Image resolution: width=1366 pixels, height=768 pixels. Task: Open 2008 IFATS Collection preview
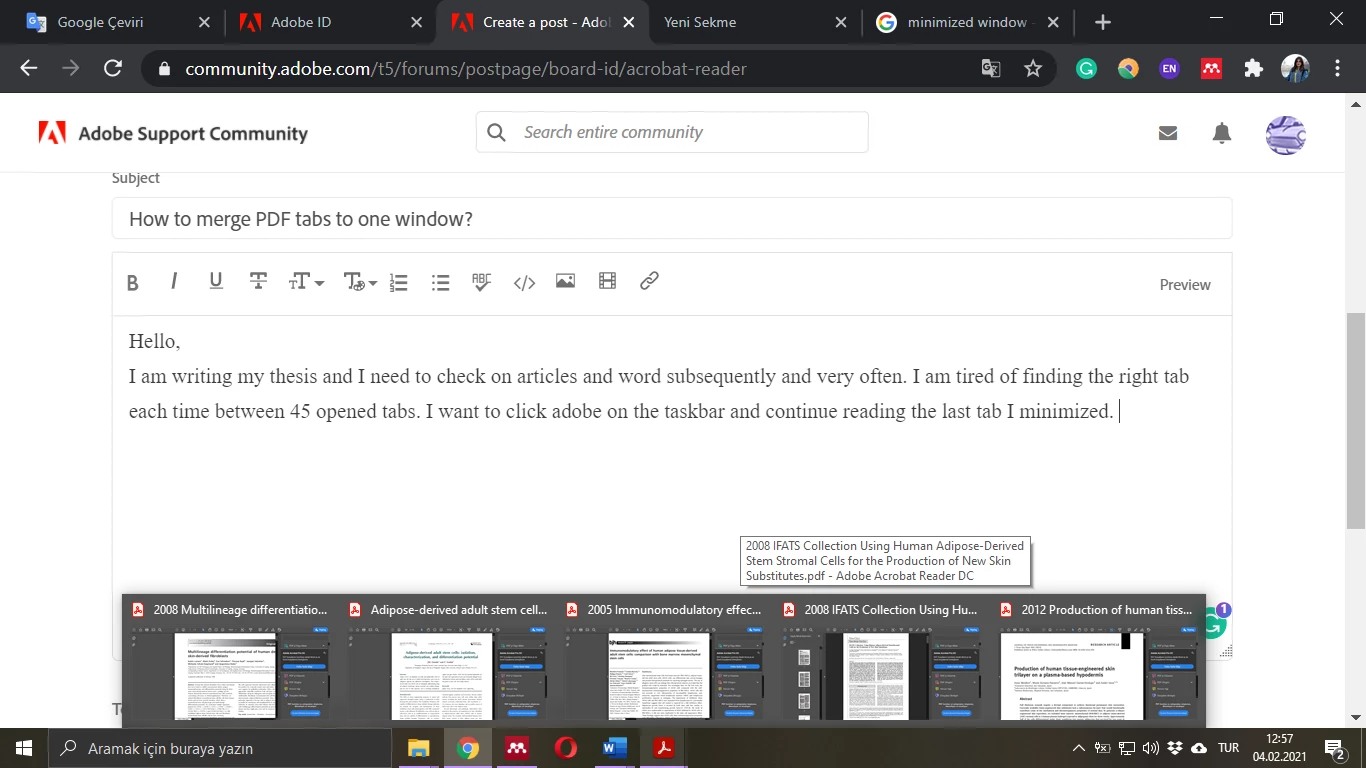(882, 661)
